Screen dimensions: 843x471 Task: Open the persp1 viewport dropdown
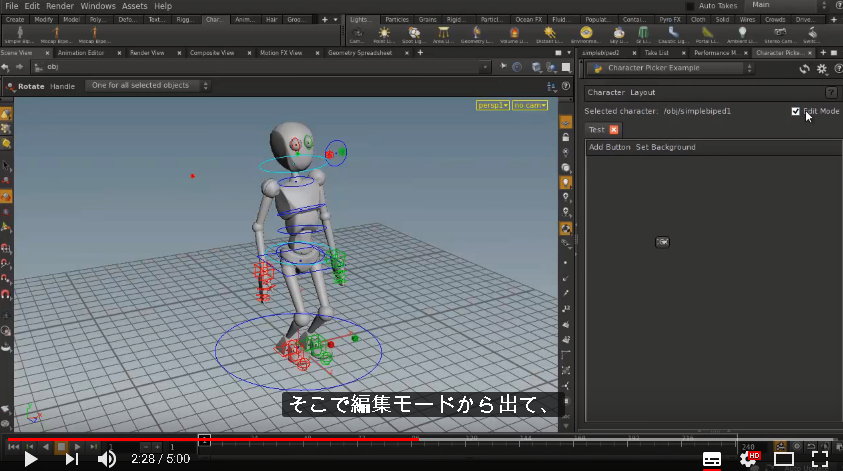click(x=492, y=105)
